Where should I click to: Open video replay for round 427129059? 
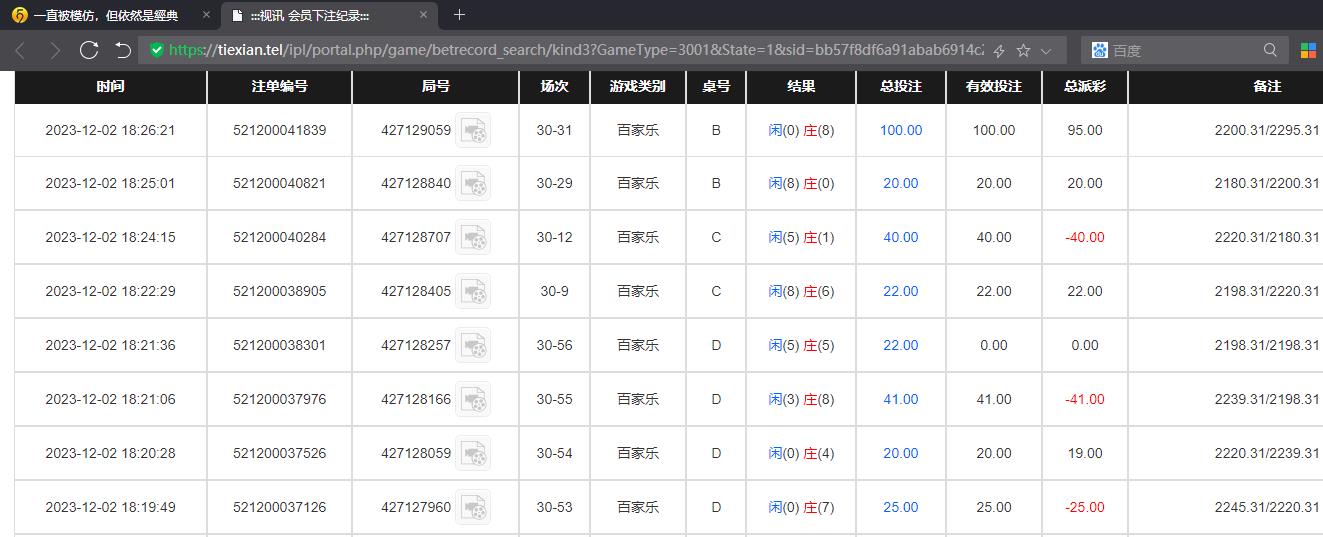[473, 130]
